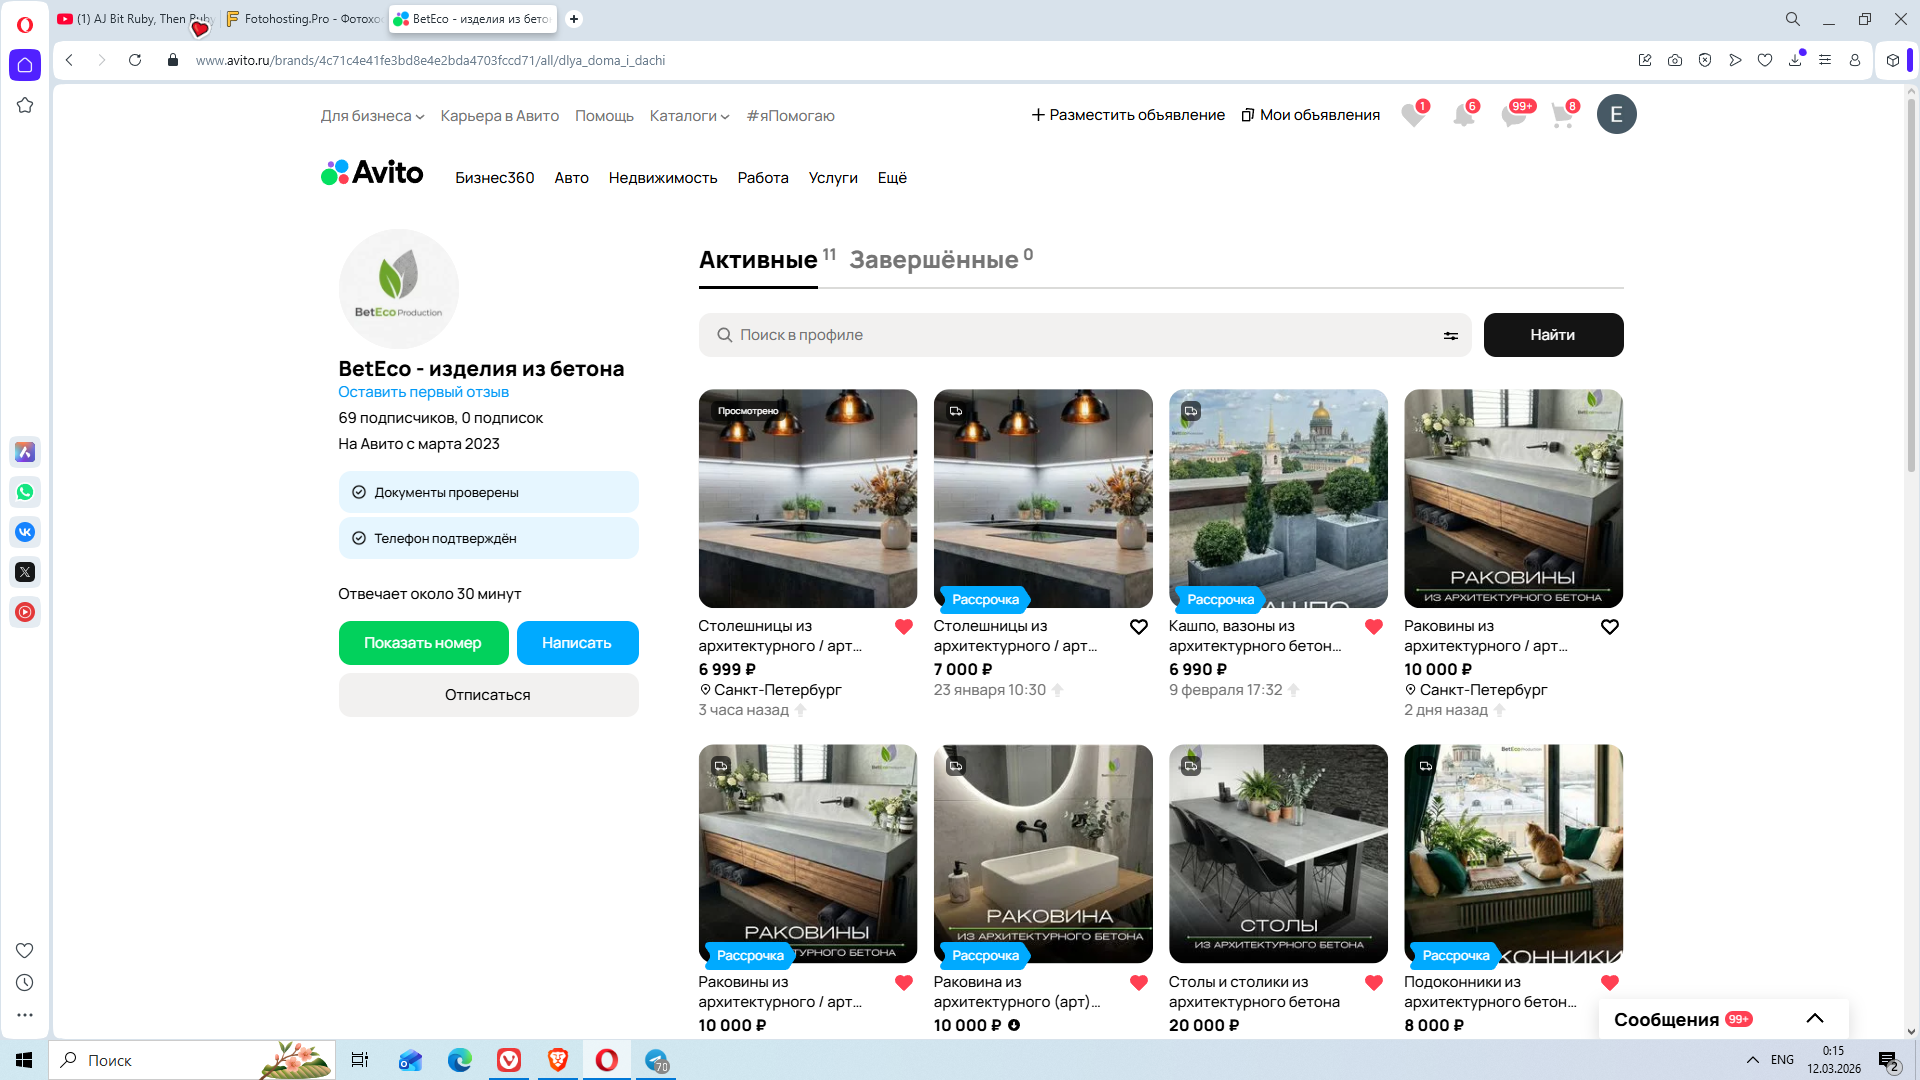Favorite the 7 000 ₽ Столешницы listing
Image resolution: width=1920 pixels, height=1080 pixels.
(1138, 627)
